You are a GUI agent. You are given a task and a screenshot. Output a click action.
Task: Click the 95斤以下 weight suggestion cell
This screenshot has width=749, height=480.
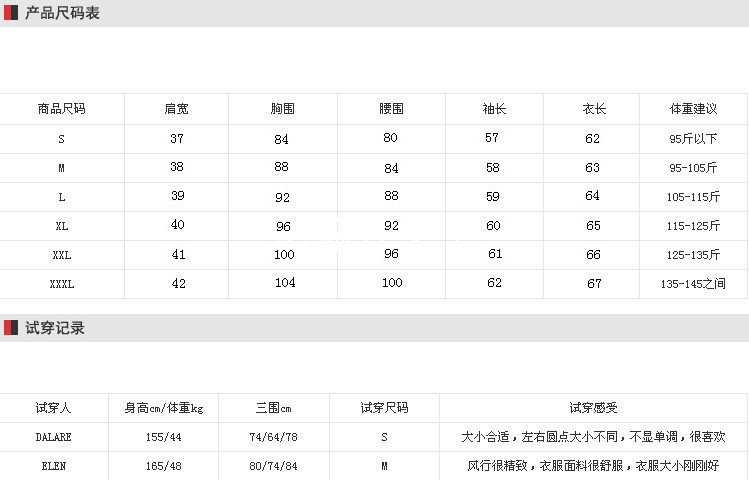[x=694, y=139]
